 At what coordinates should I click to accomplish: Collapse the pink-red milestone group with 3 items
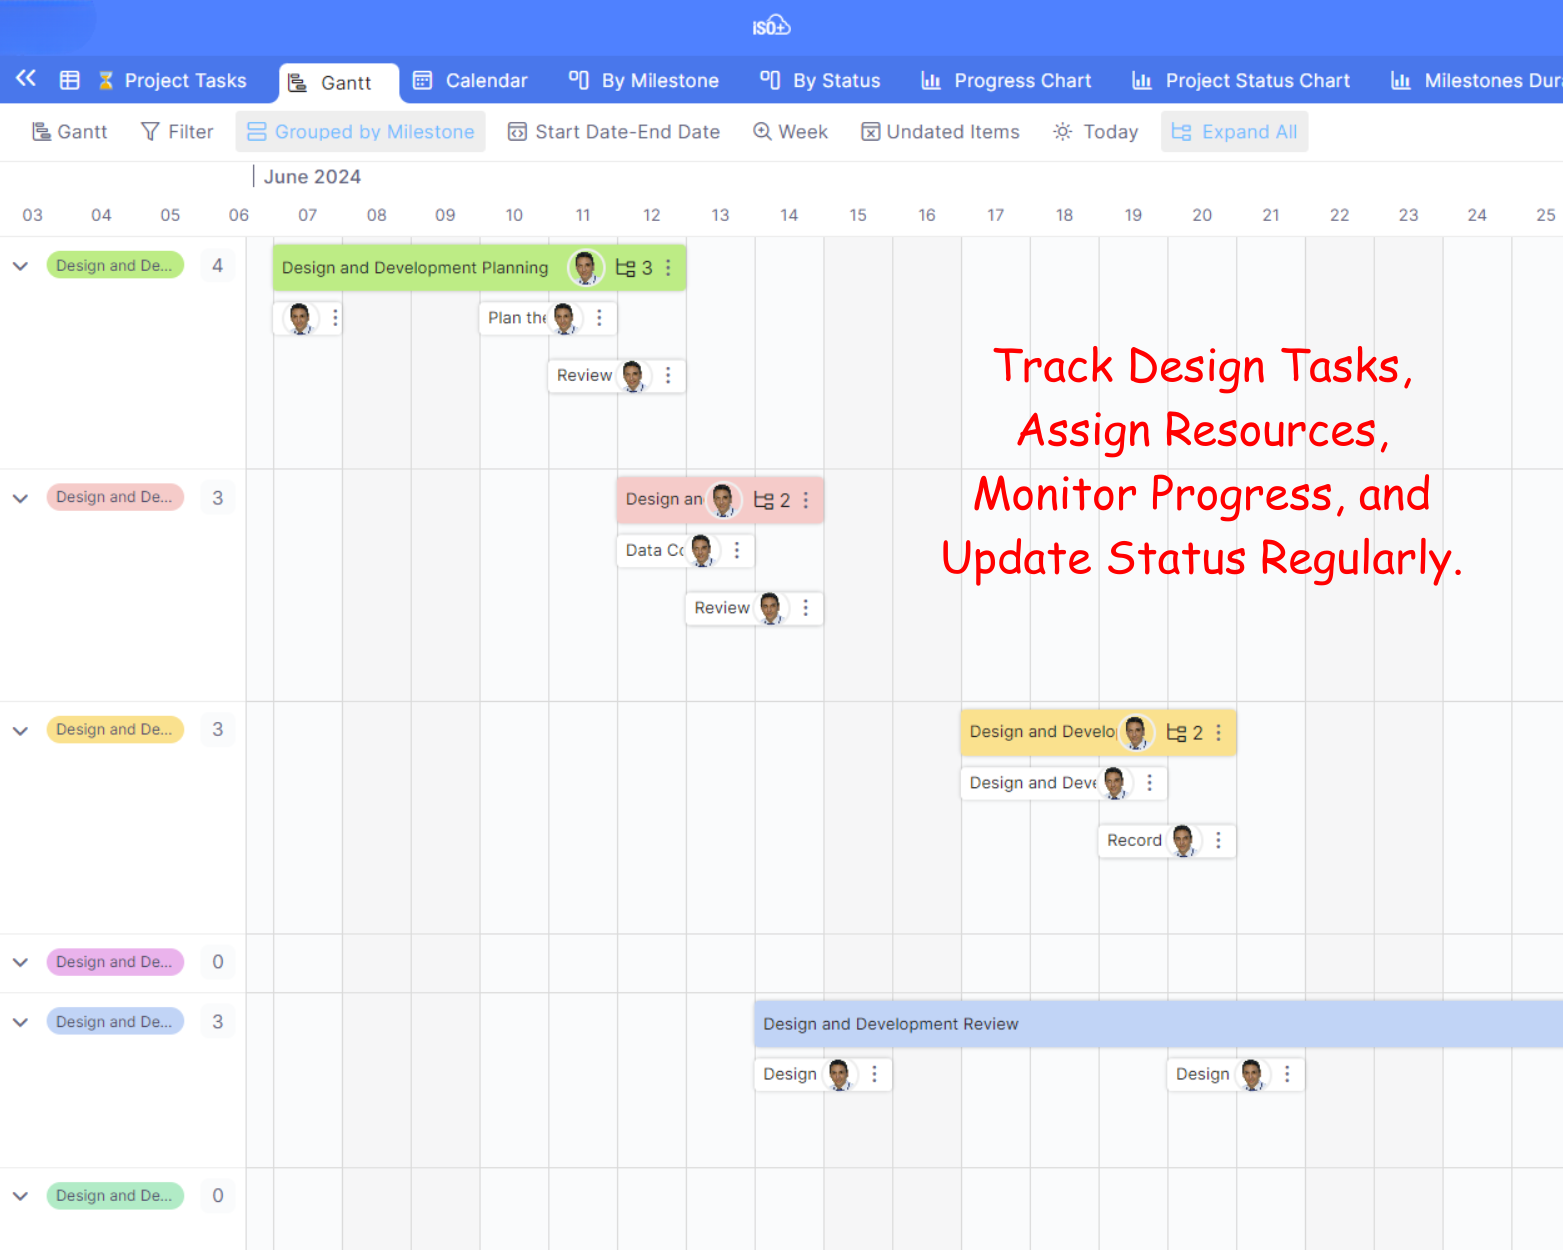(x=20, y=498)
